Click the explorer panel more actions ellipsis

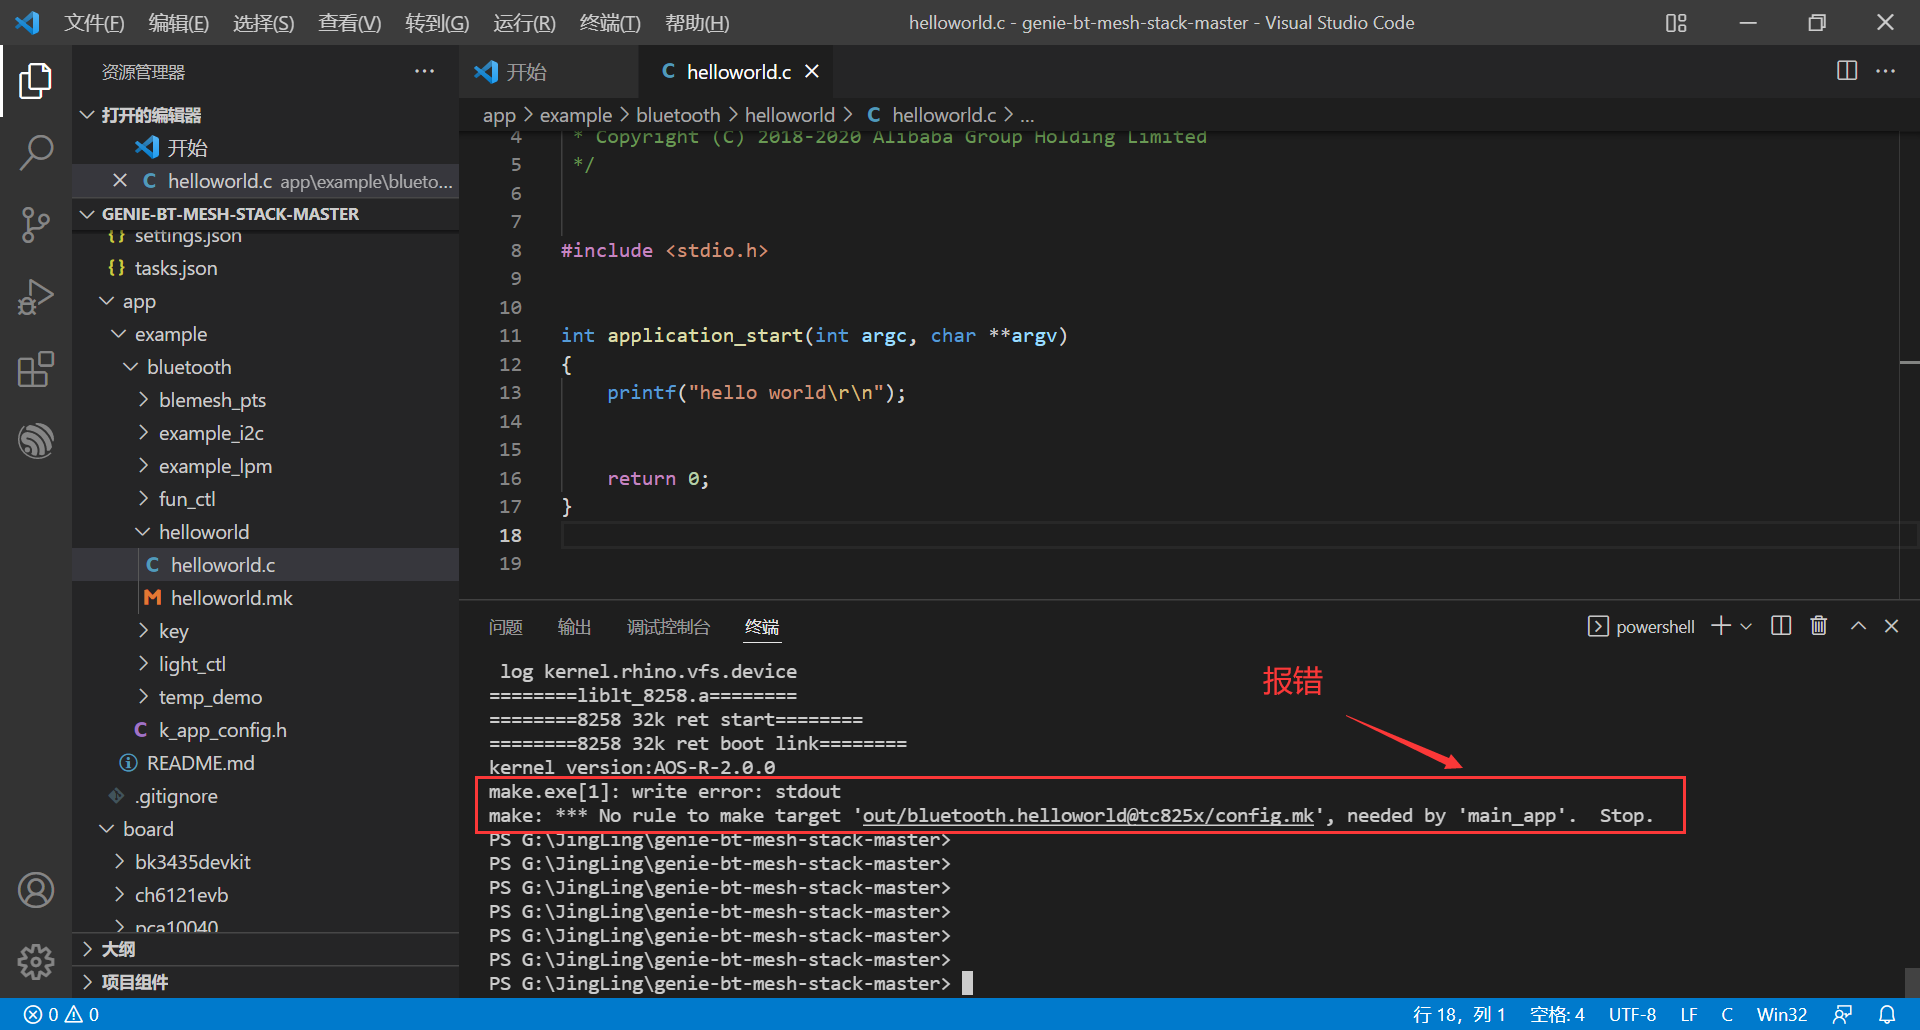pos(425,71)
